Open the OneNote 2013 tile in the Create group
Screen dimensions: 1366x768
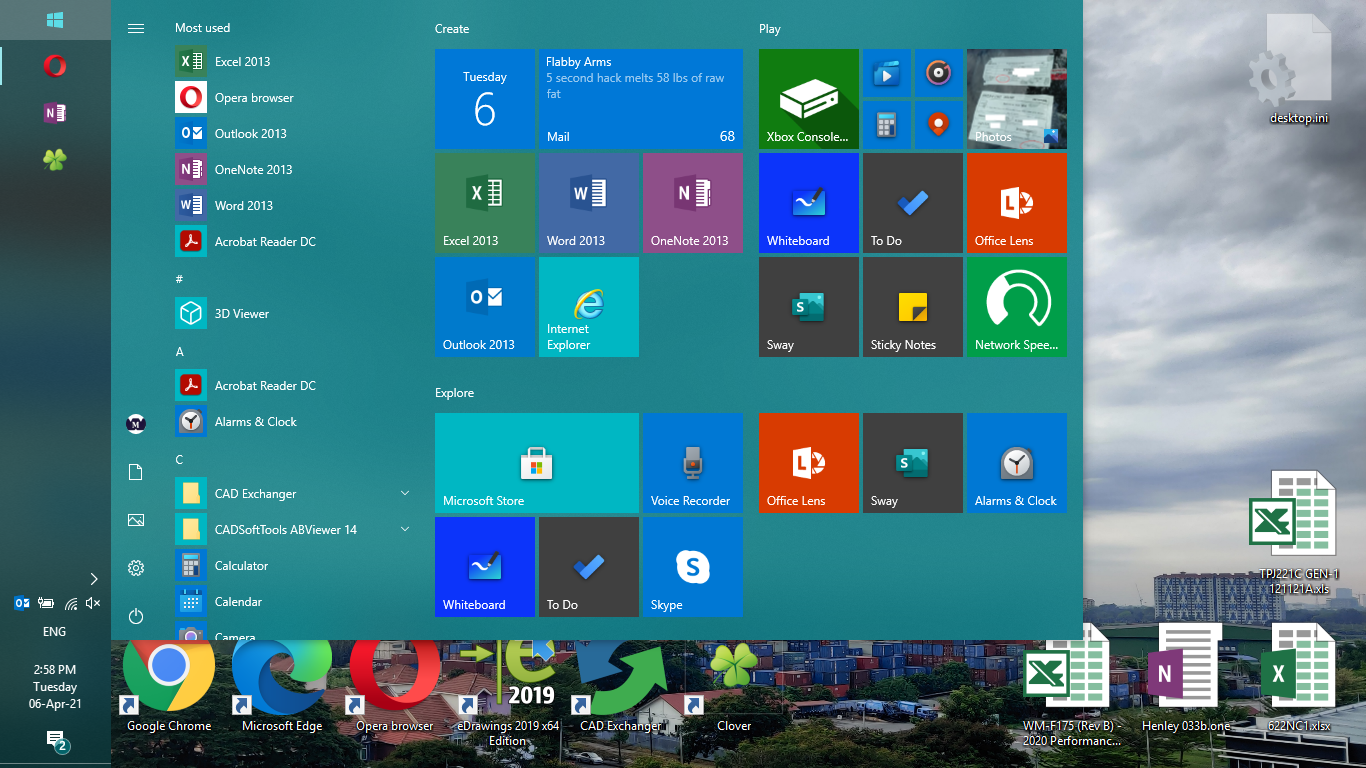[693, 203]
